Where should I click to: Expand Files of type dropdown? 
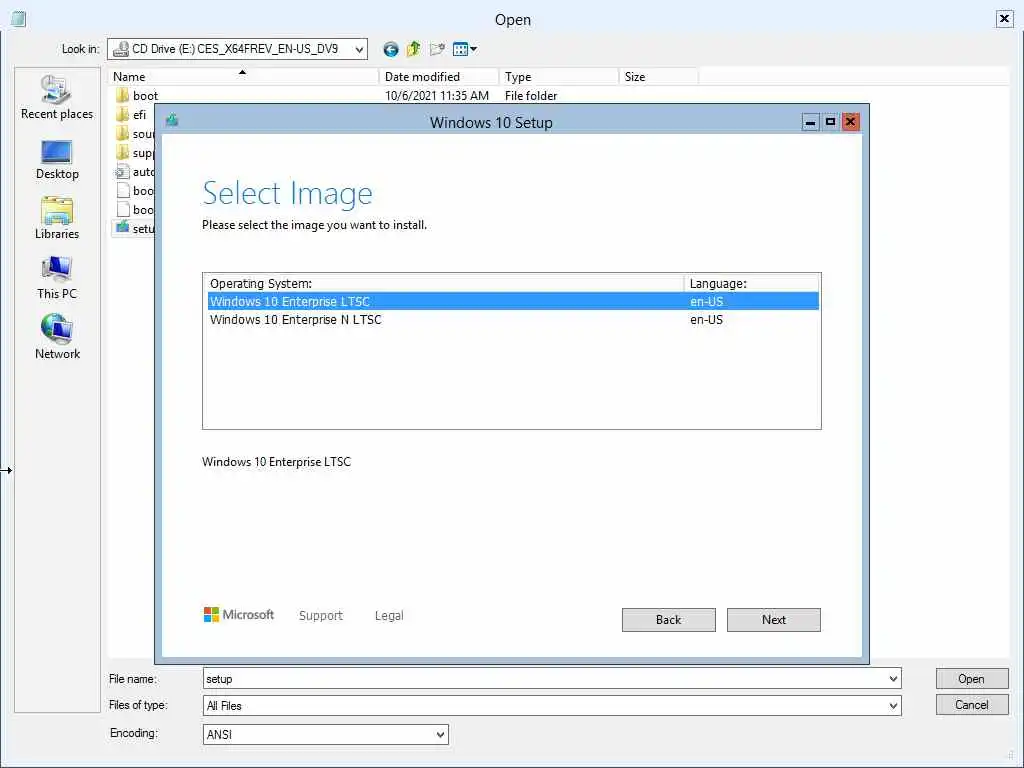[x=893, y=705]
